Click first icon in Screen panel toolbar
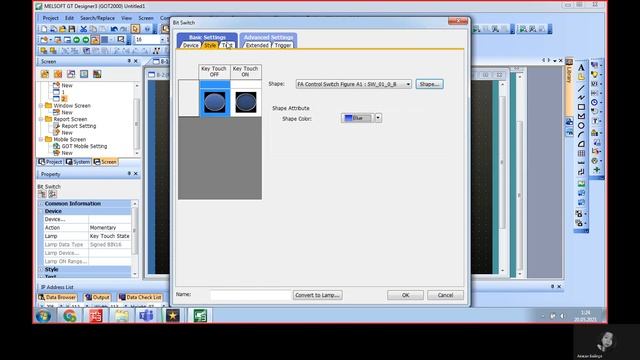The width and height of the screenshot is (640, 360). tap(44, 74)
